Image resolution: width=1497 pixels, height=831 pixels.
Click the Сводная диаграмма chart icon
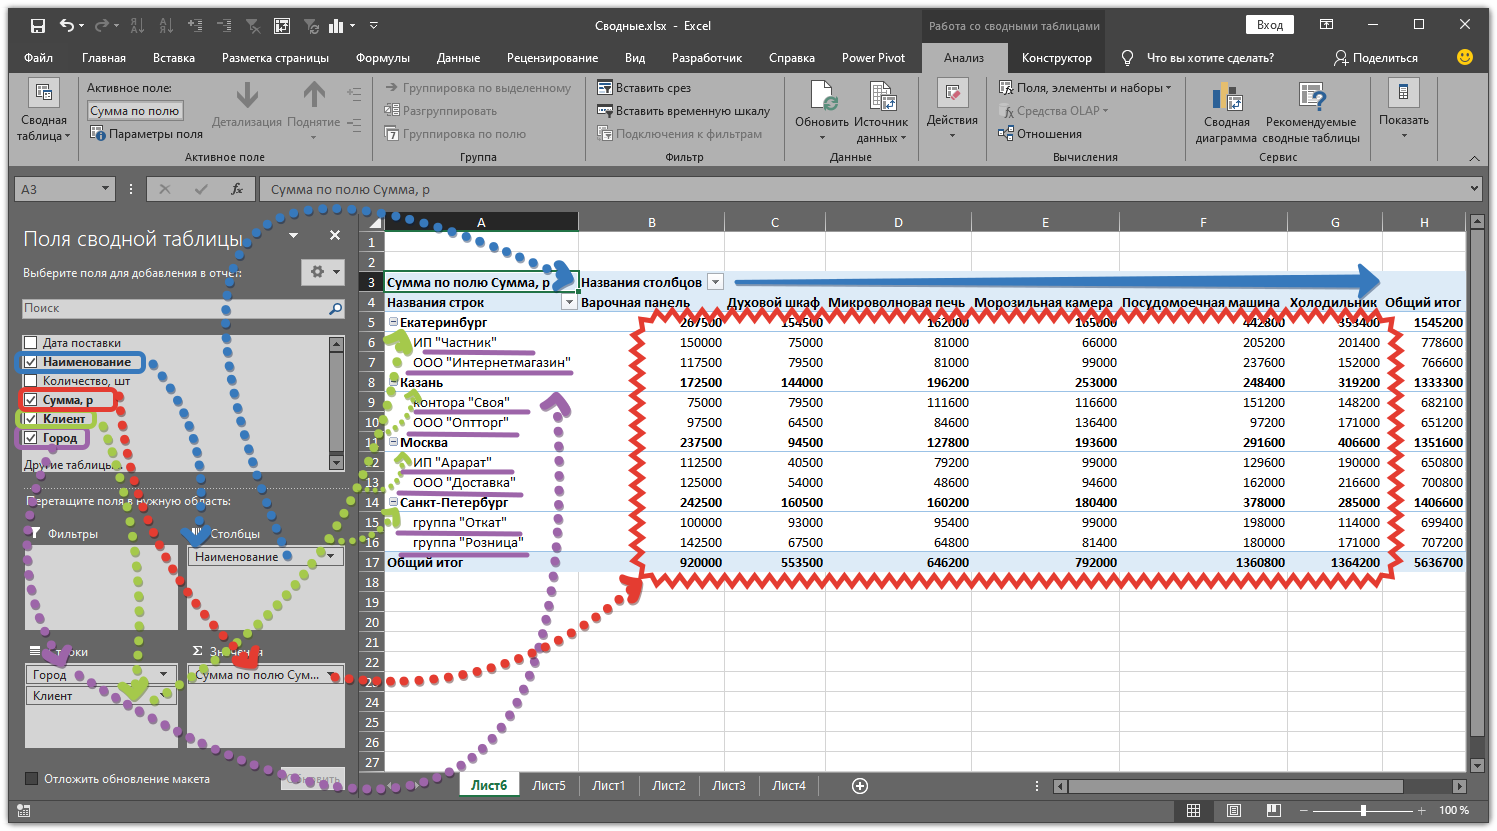(x=1225, y=99)
